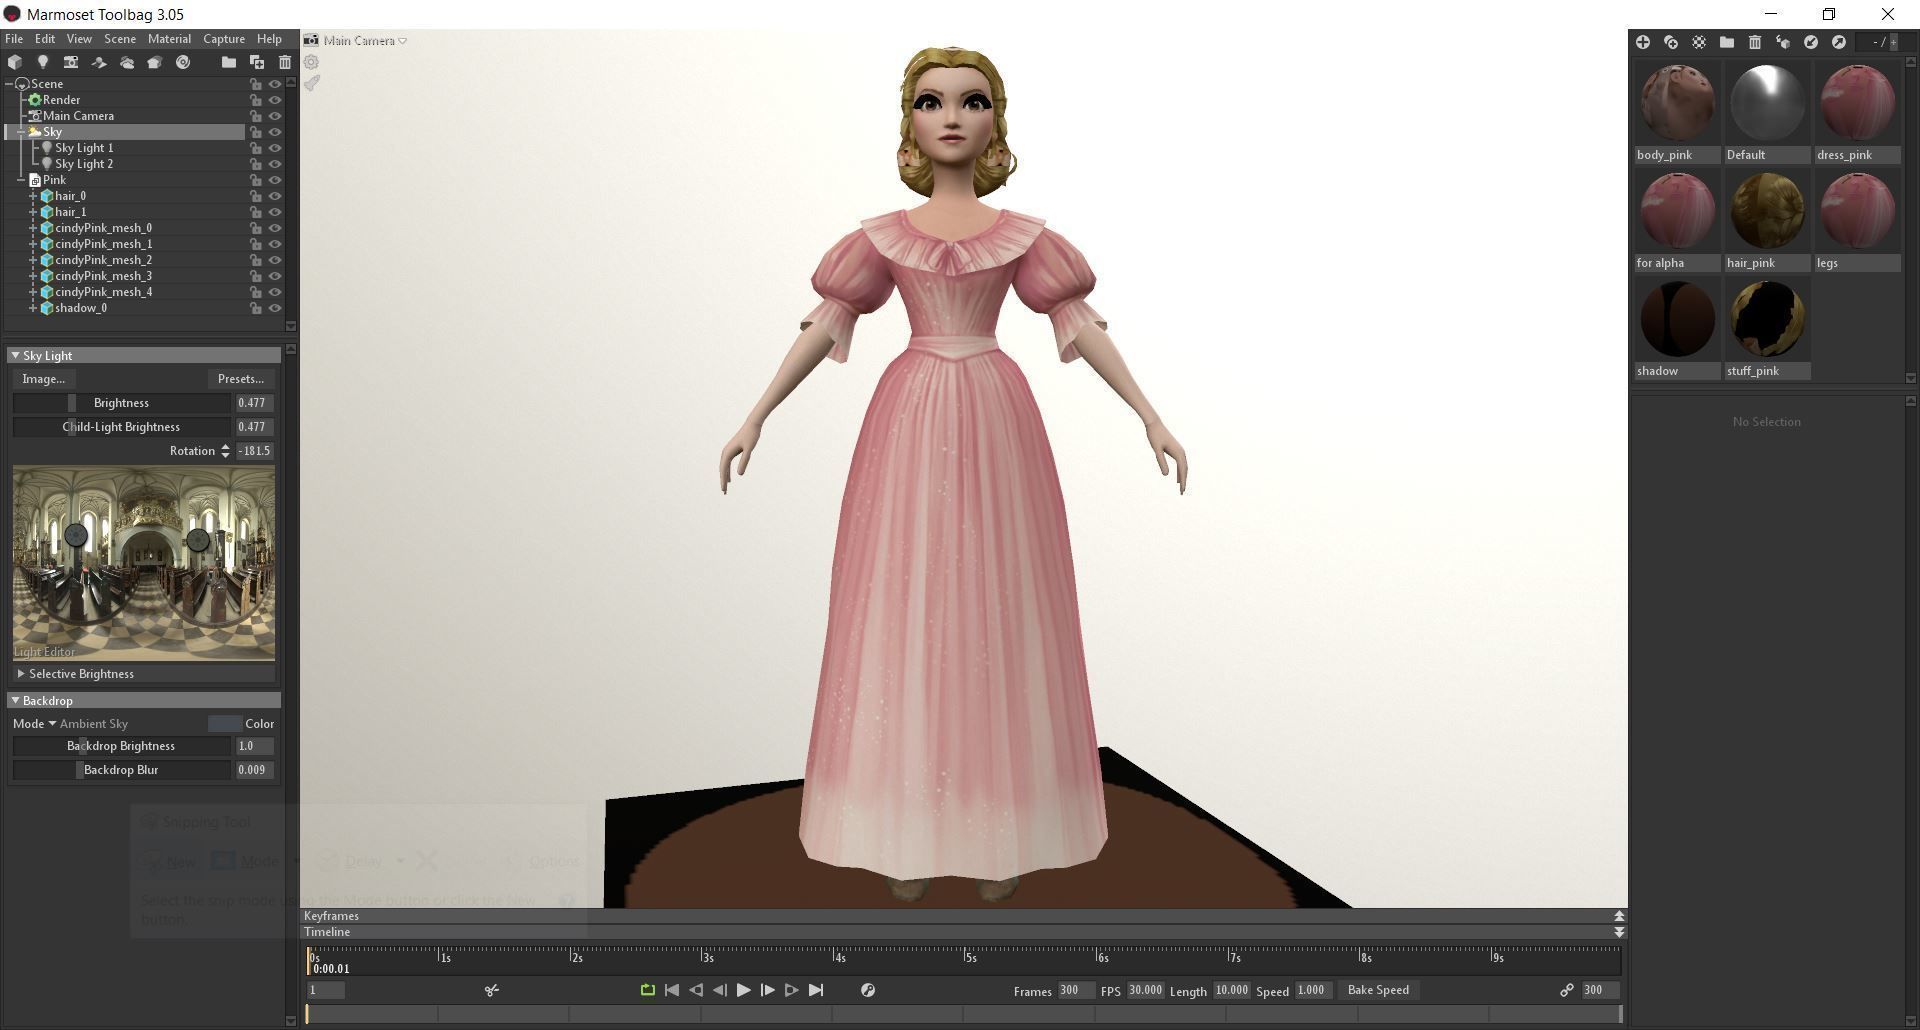Collapse the Backdrop section
Image resolution: width=1920 pixels, height=1030 pixels.
pos(15,700)
